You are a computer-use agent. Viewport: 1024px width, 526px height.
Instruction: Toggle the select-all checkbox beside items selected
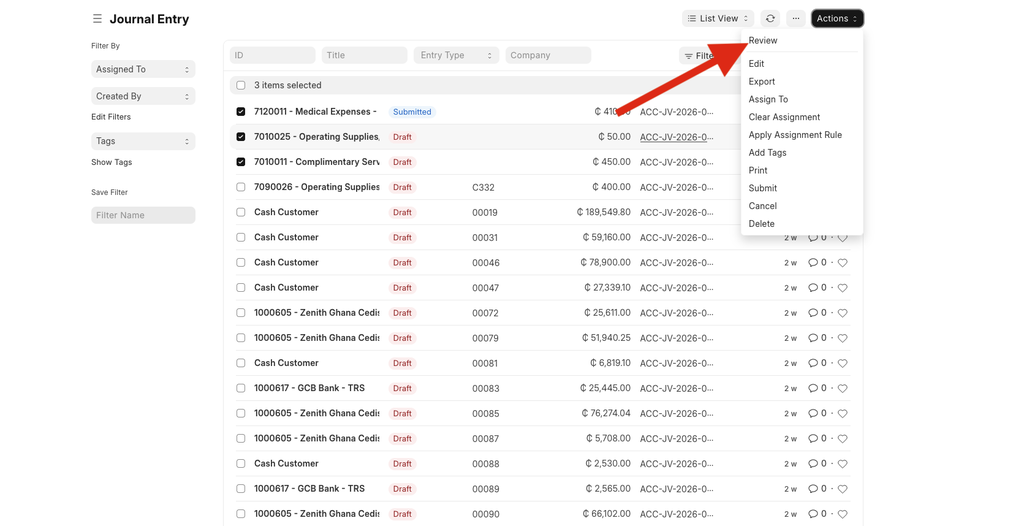click(241, 86)
